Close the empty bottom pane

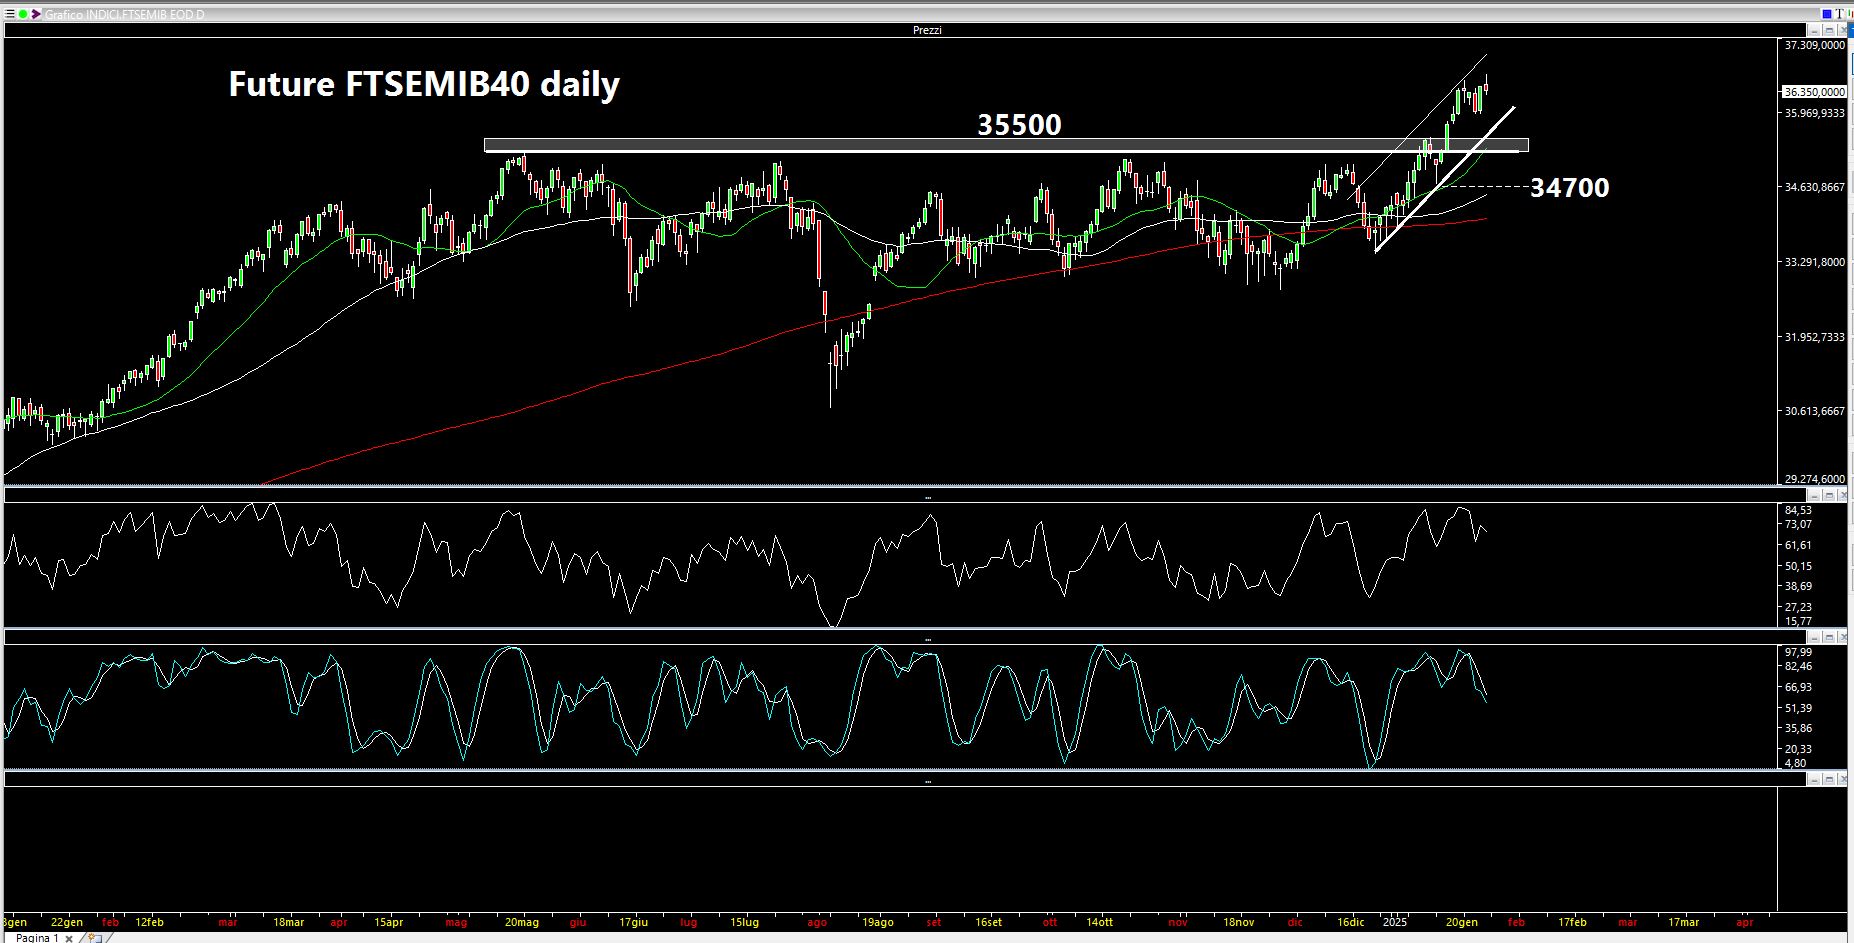(x=1843, y=779)
